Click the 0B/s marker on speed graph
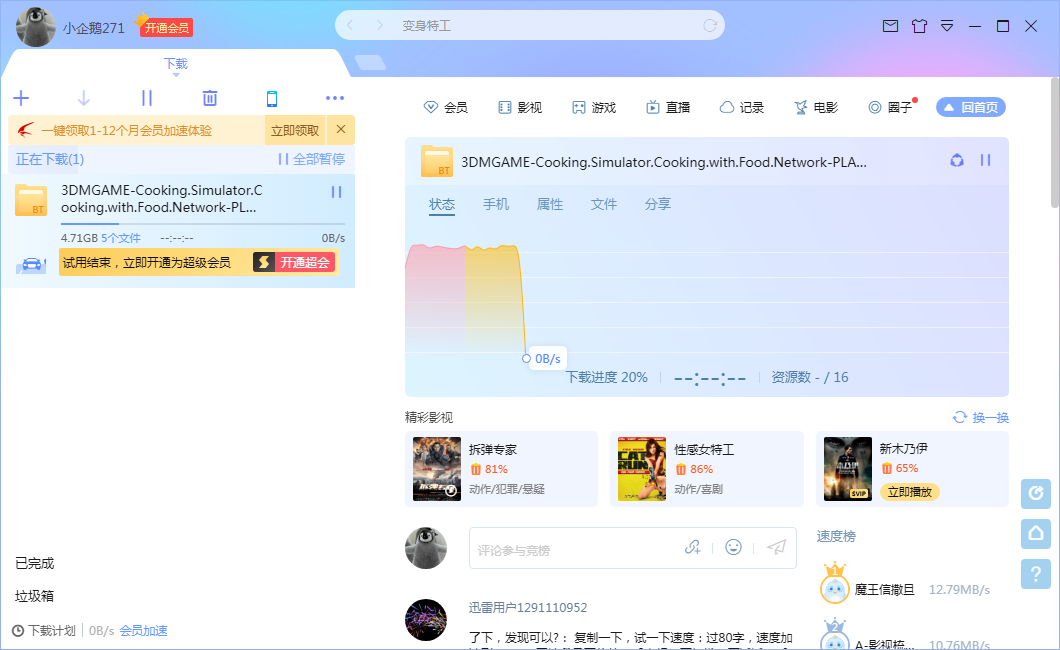This screenshot has width=1060, height=650. click(x=526, y=357)
